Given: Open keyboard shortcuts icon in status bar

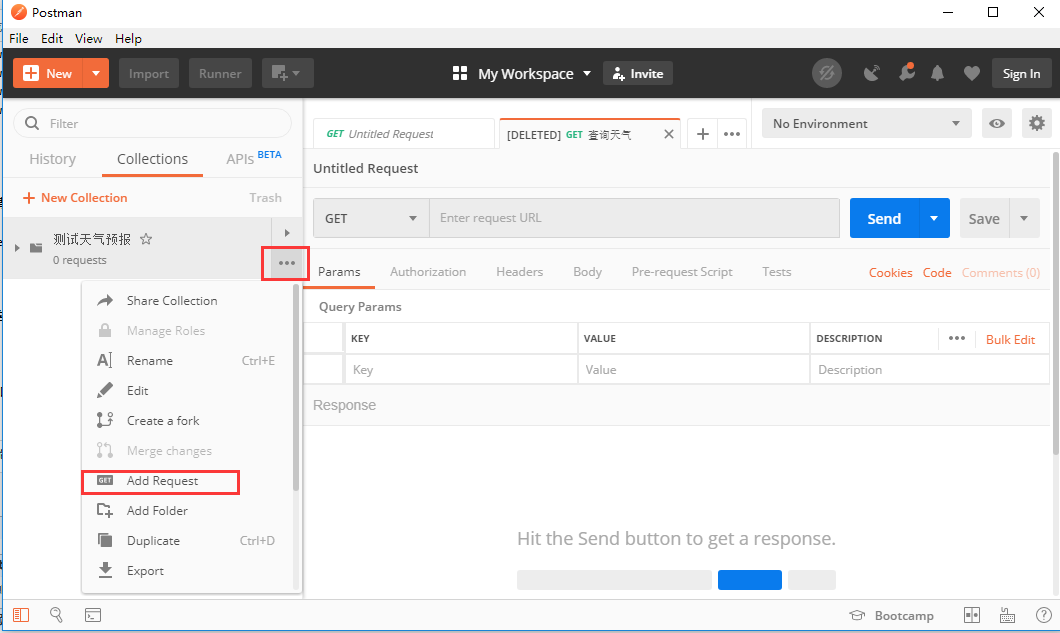Looking at the screenshot, I should click(x=1007, y=615).
